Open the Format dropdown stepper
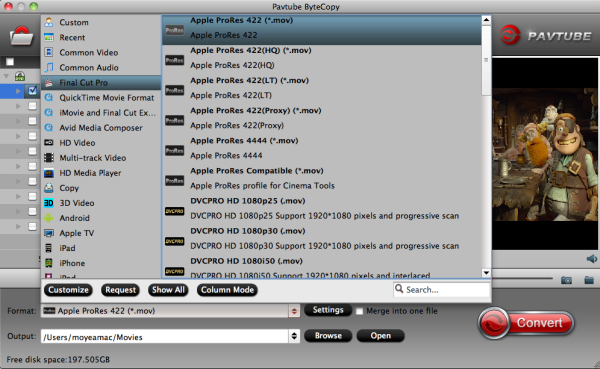This screenshot has width=600, height=369. pyautogui.click(x=294, y=311)
